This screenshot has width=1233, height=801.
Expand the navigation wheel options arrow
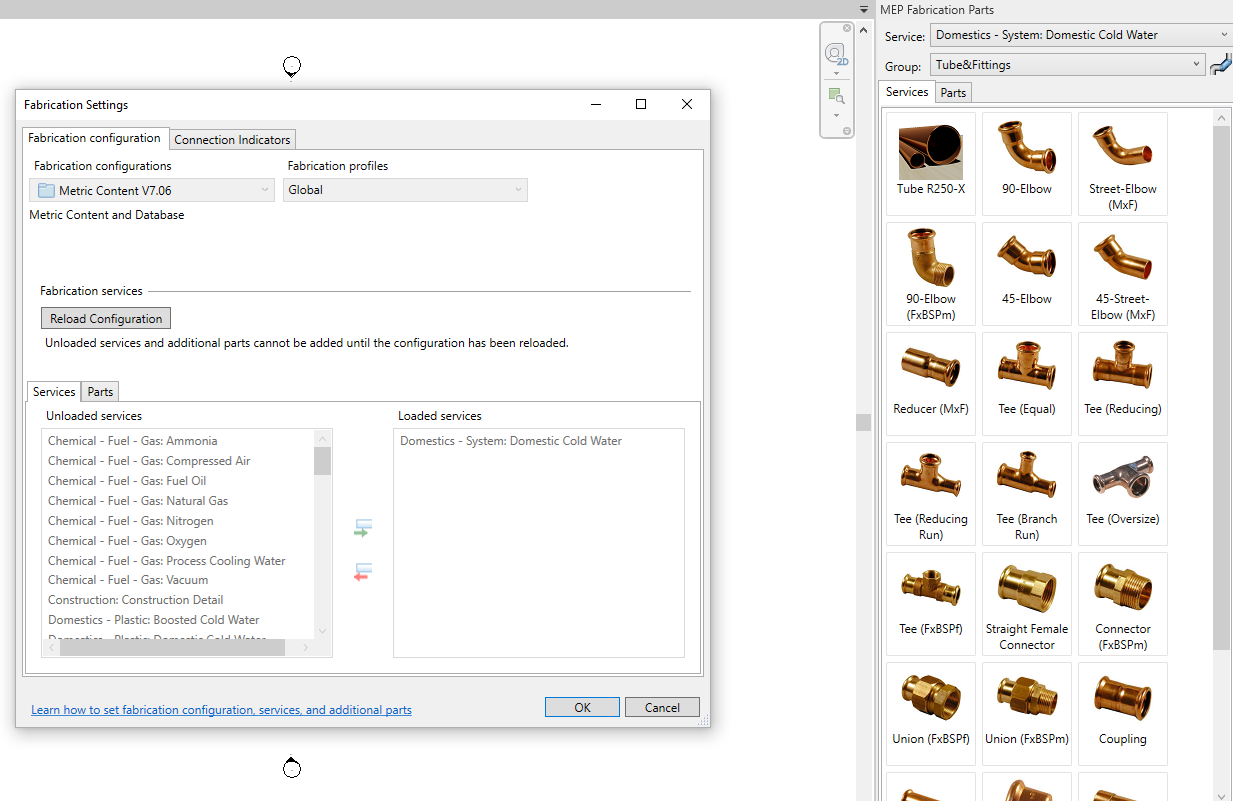coord(836,72)
